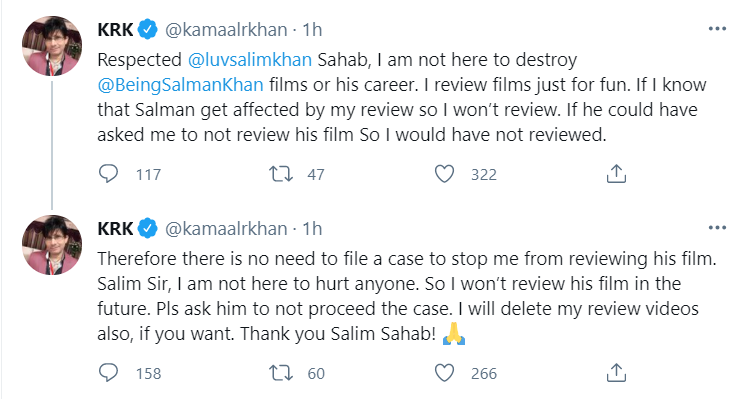Open the more options menu on first tweet
The image size is (750, 399).
(x=717, y=29)
